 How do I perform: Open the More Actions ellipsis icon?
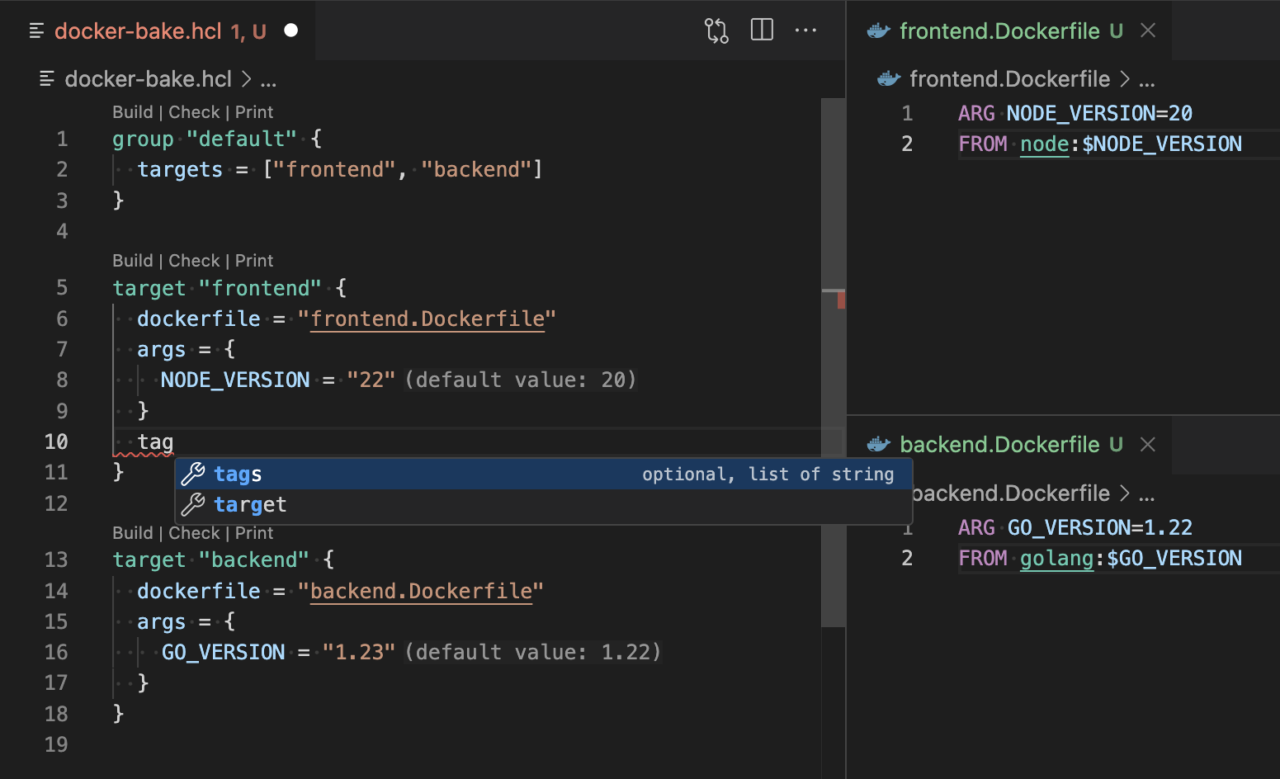806,30
